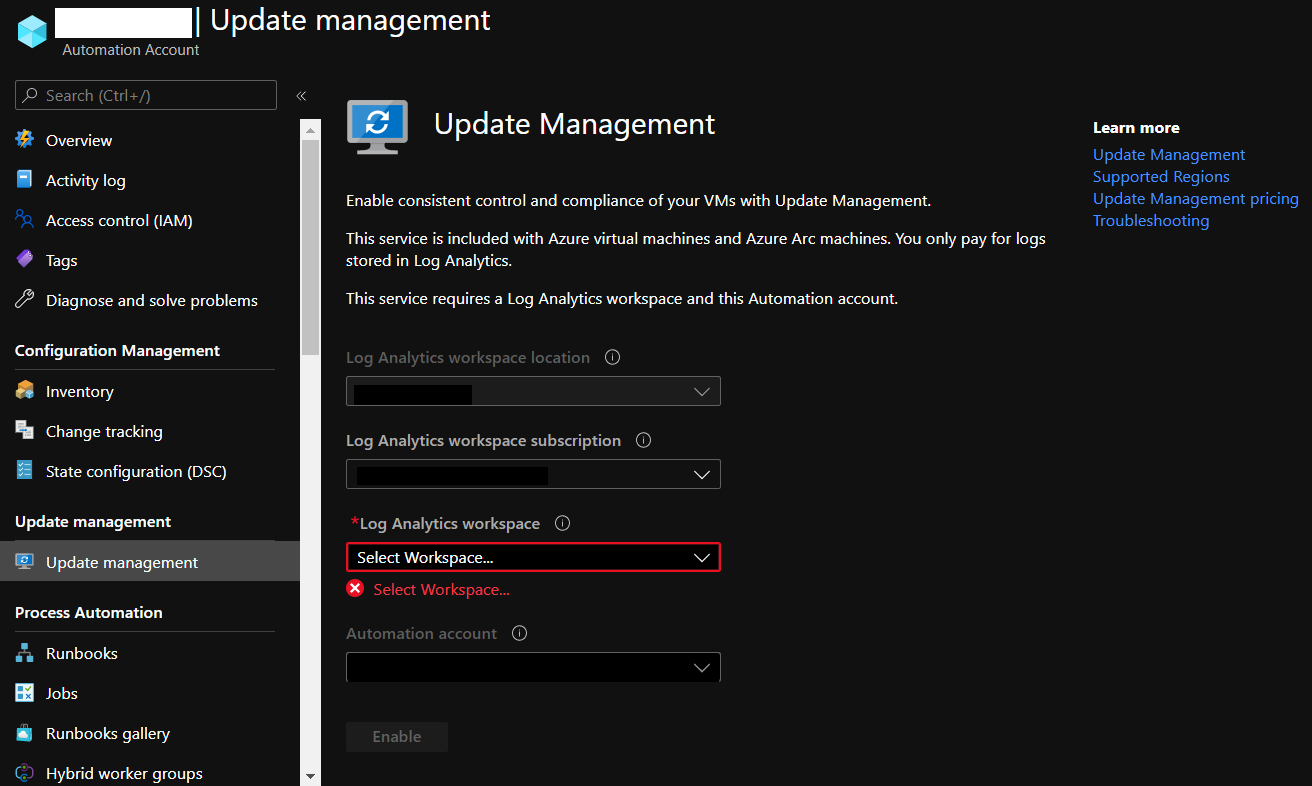Image resolution: width=1312 pixels, height=786 pixels.
Task: Click info icon beside Automation account label
Action: pos(519,633)
